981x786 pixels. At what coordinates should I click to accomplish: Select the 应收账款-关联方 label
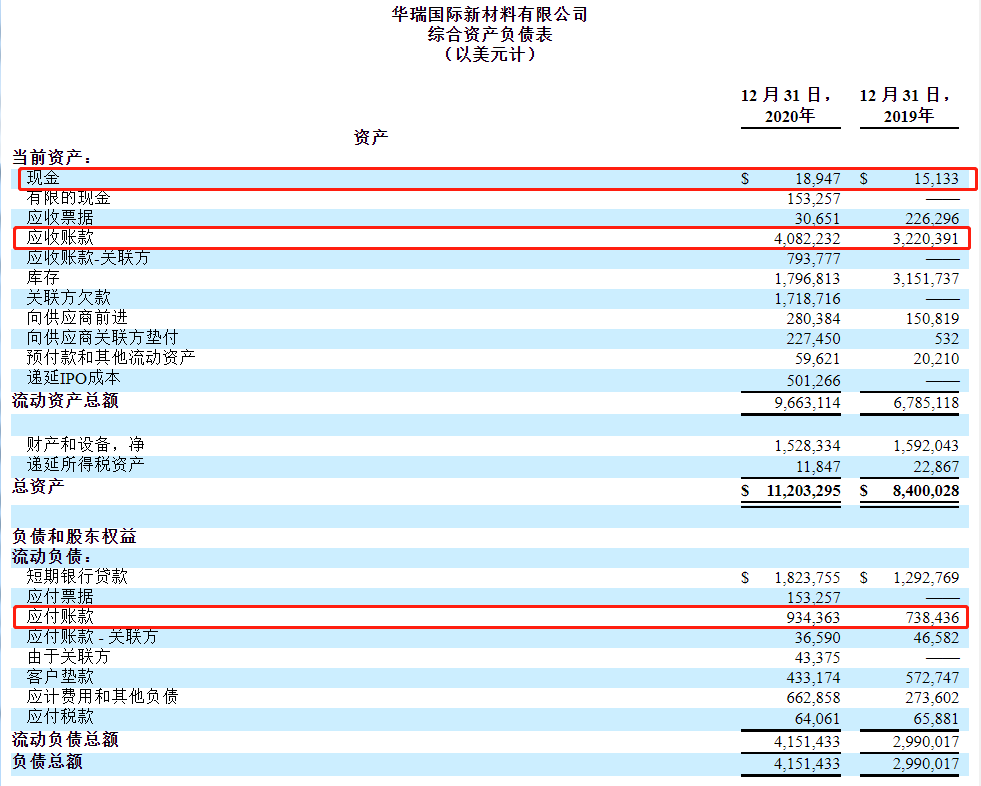click(x=88, y=257)
